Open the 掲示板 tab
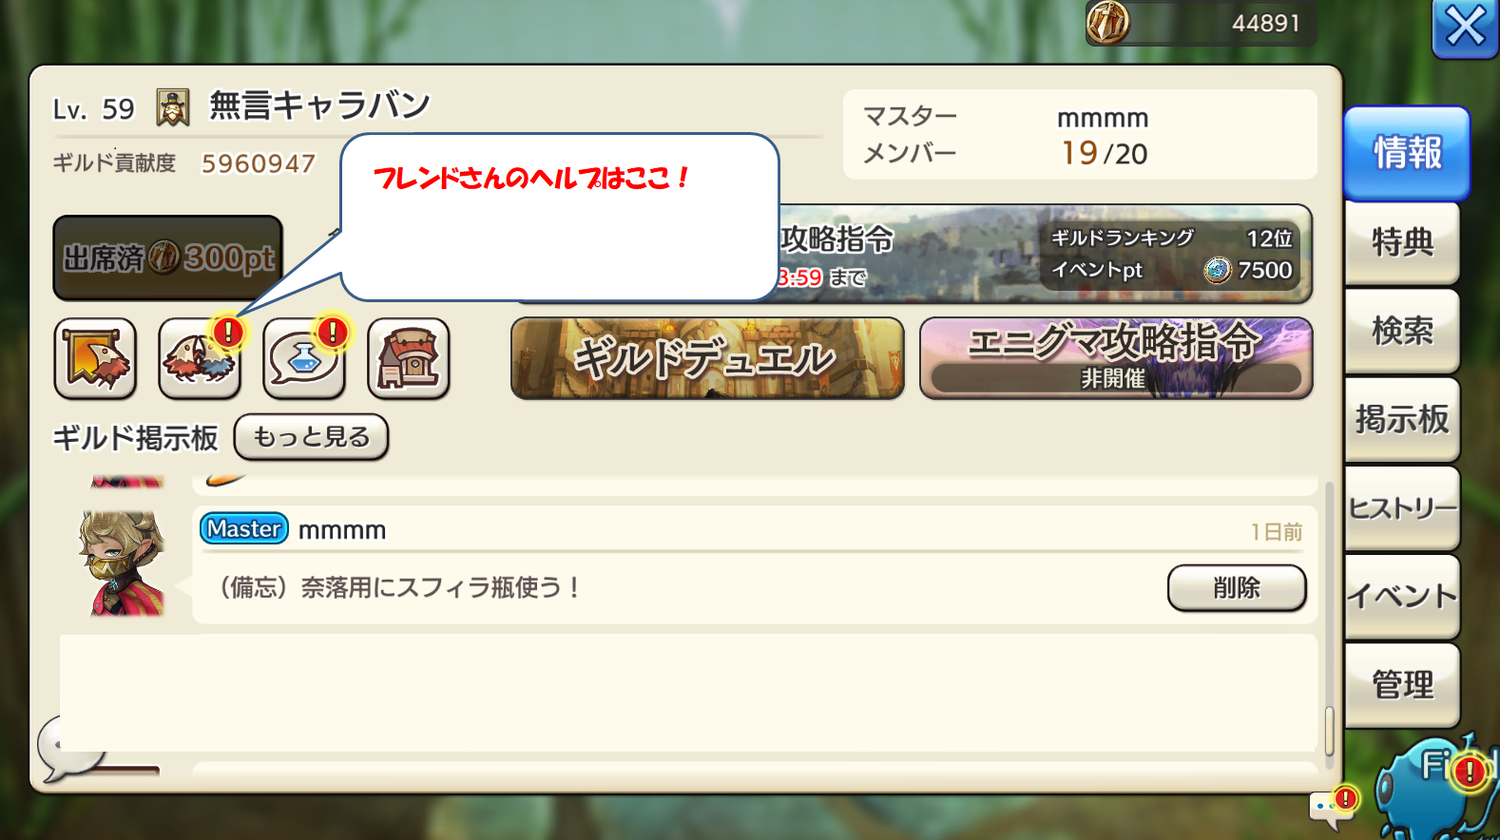The height and width of the screenshot is (840, 1500). pos(1402,420)
